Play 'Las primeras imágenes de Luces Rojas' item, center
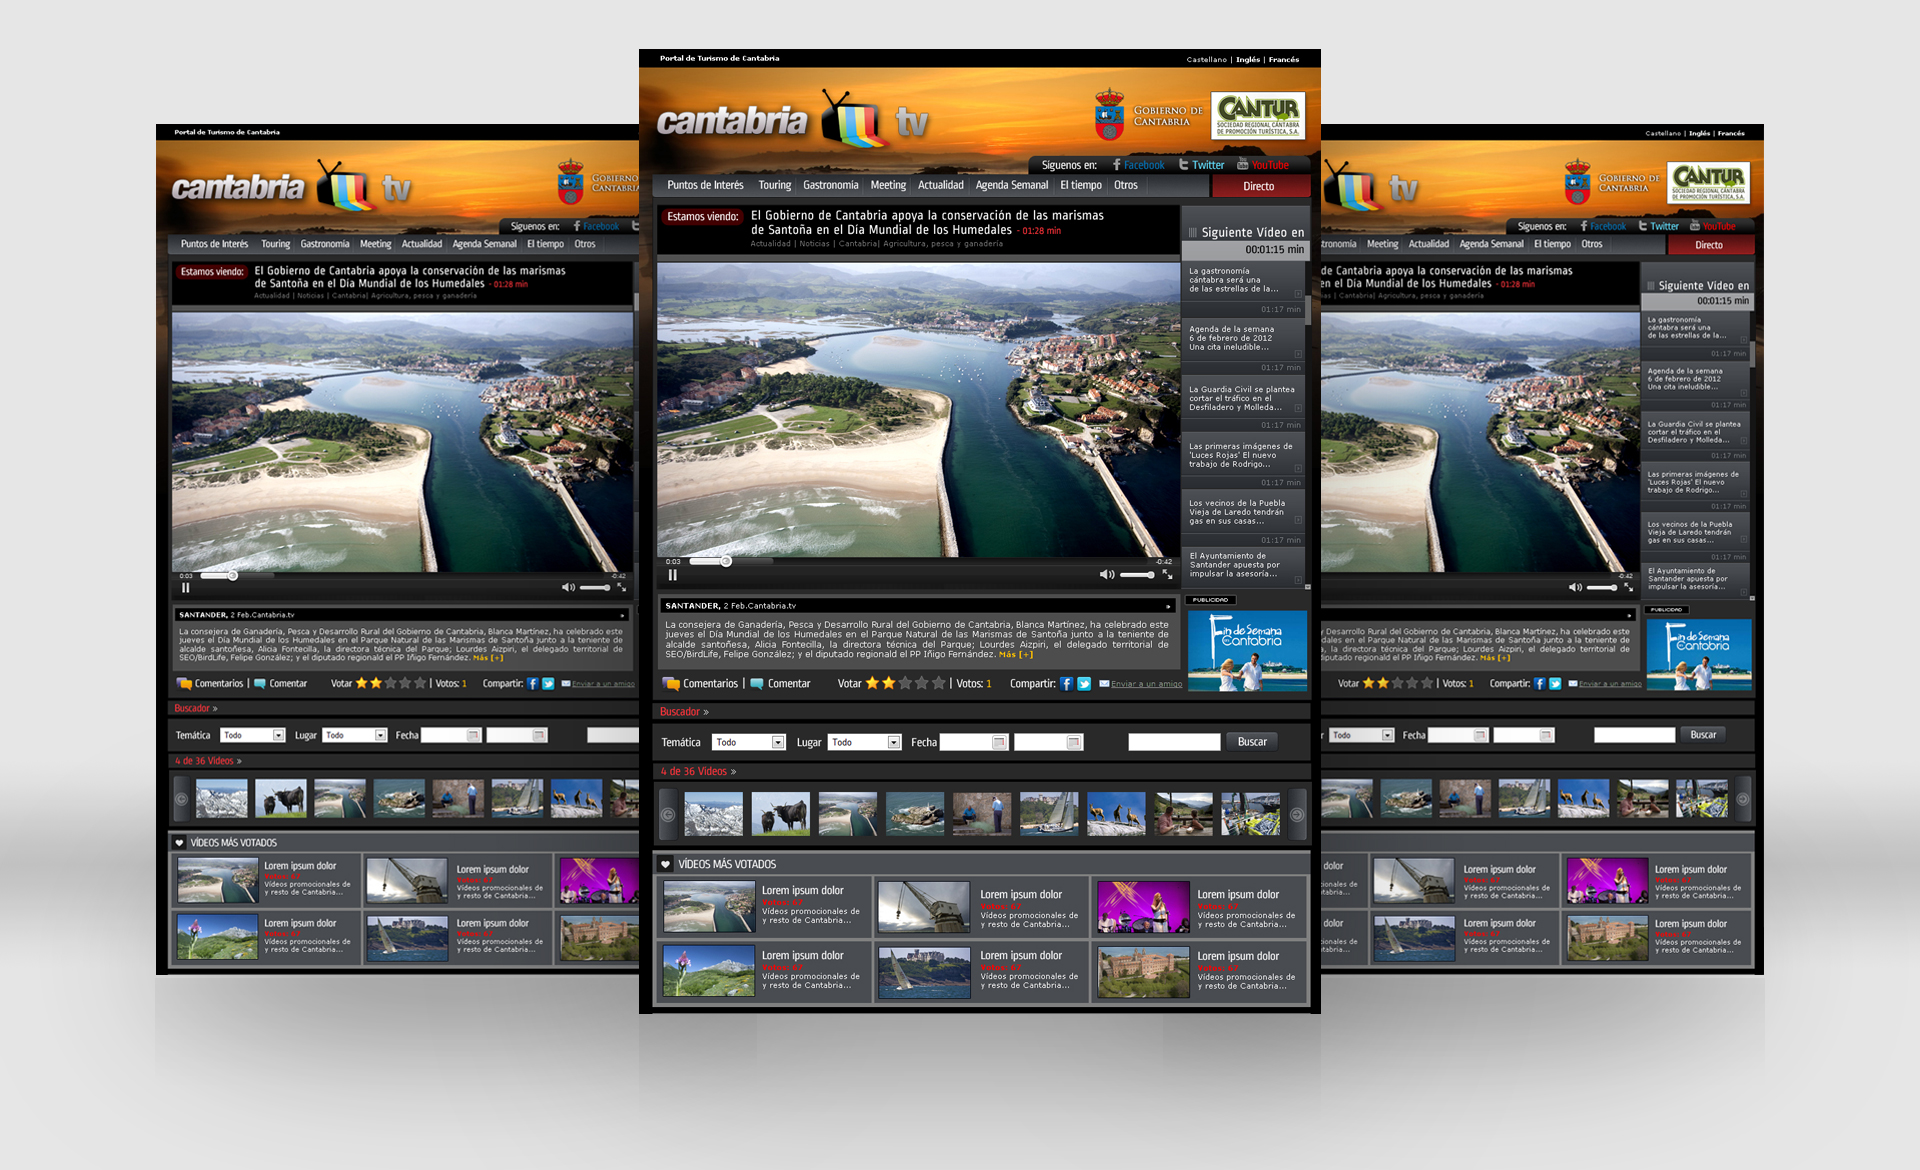1920x1170 pixels. click(1244, 462)
